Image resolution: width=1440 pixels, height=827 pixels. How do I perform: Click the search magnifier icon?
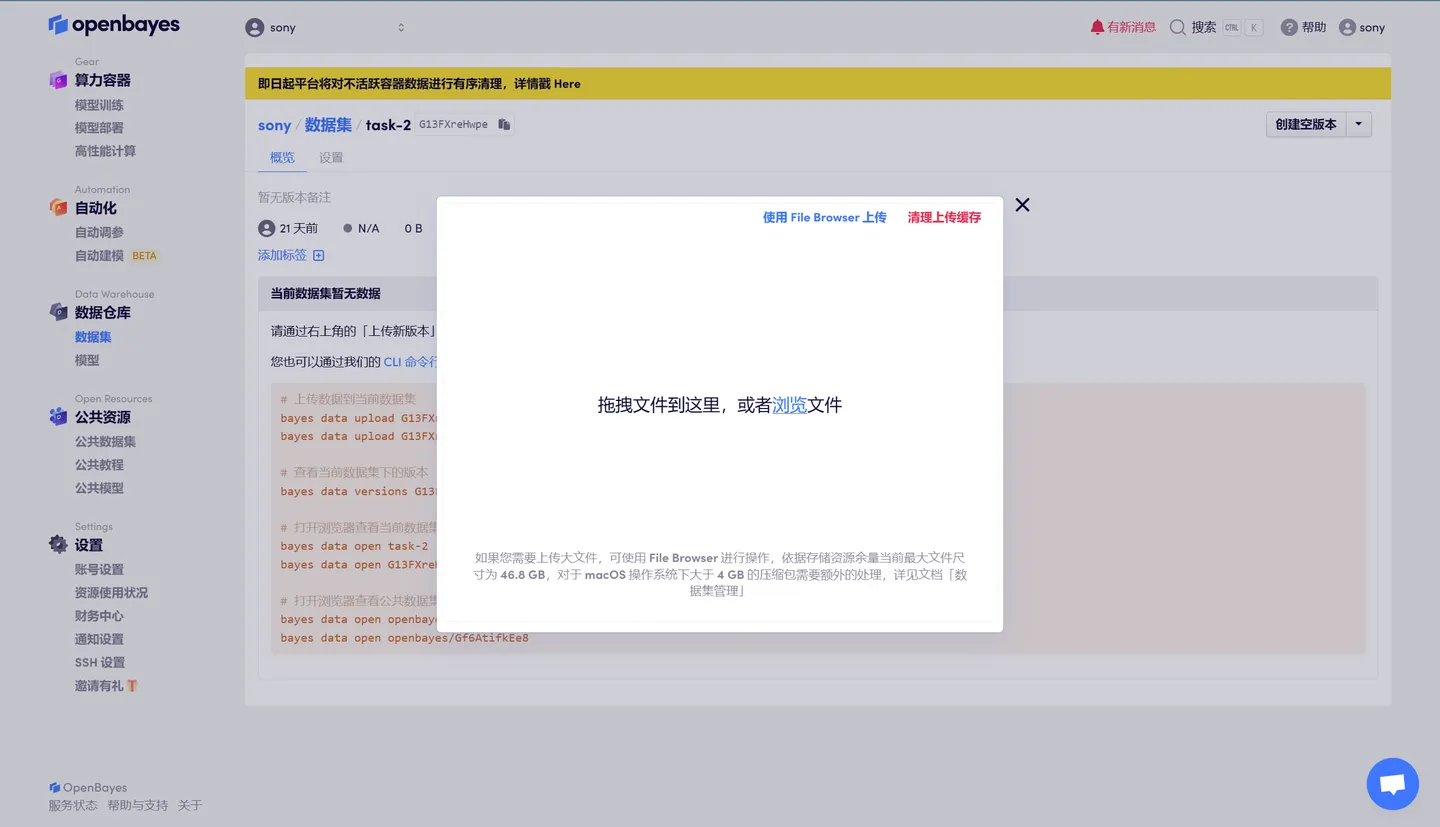pyautogui.click(x=1176, y=27)
